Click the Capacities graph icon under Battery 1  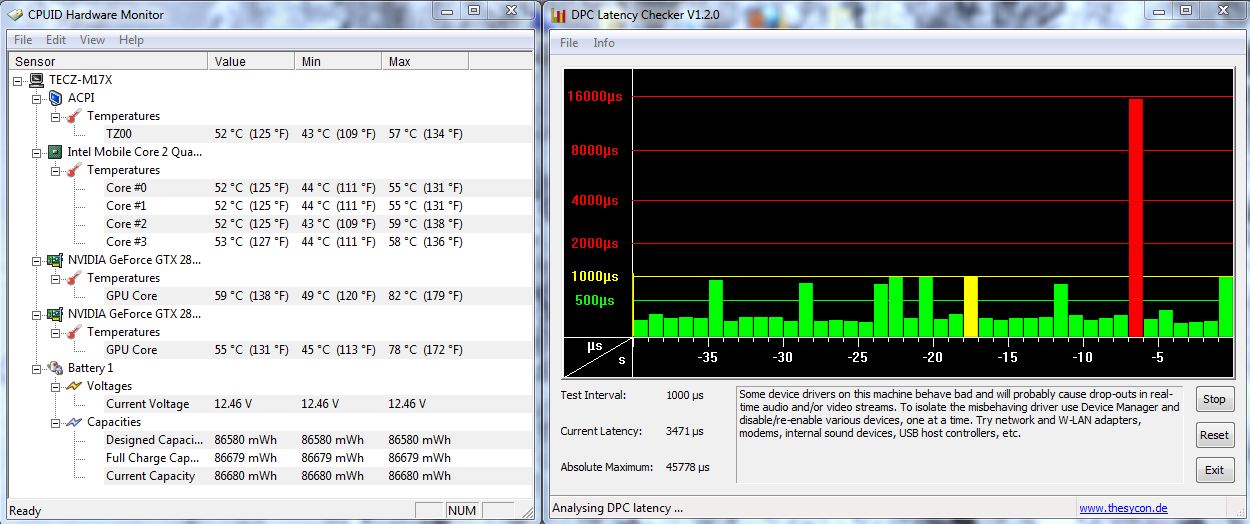coord(75,422)
